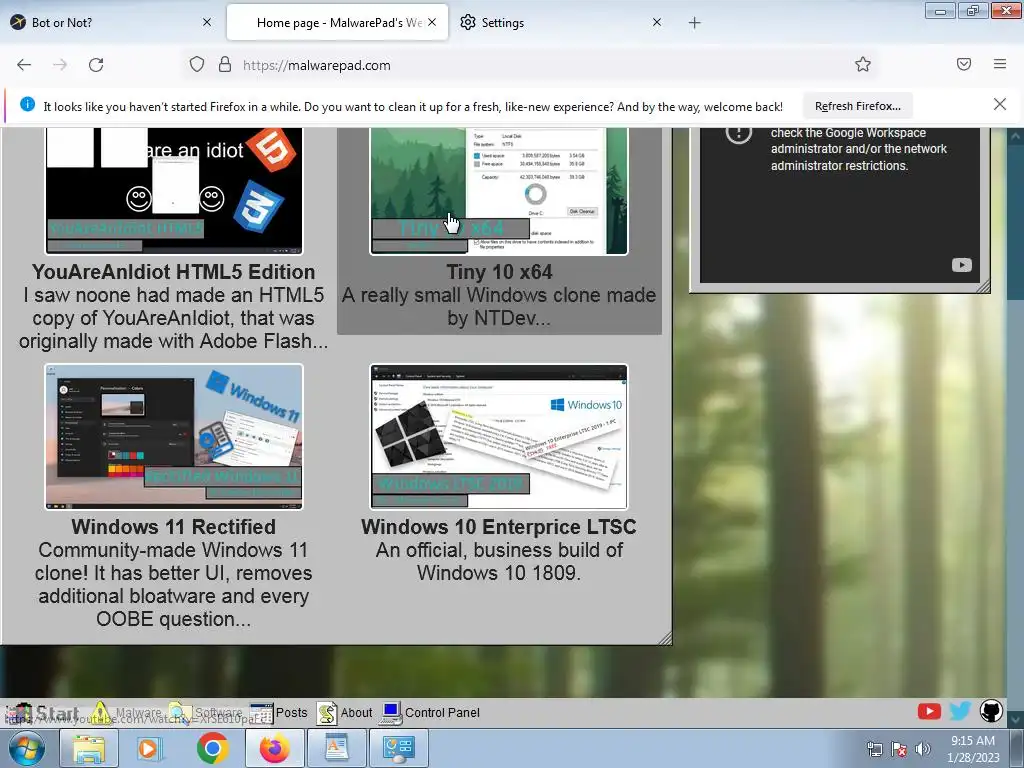The width and height of the screenshot is (1024, 768).
Task: Open the Save to Pocket icon
Action: point(963,64)
